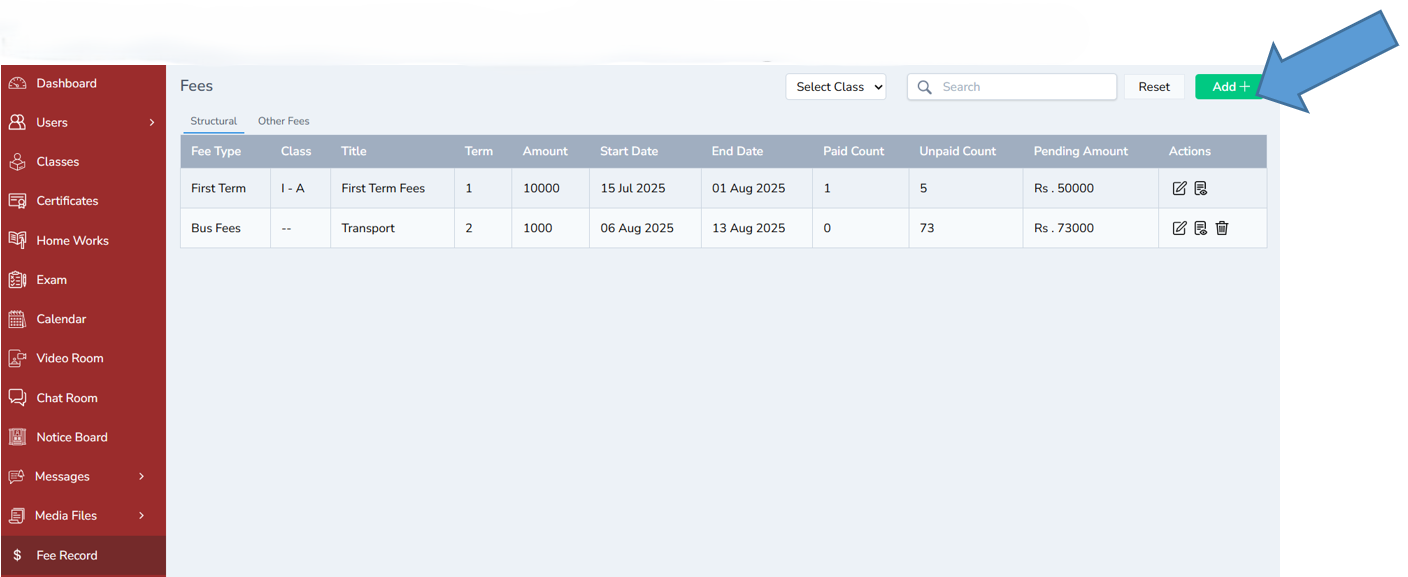View details of the Transport fee record
Screen dimensions: 1408x577
point(1200,228)
